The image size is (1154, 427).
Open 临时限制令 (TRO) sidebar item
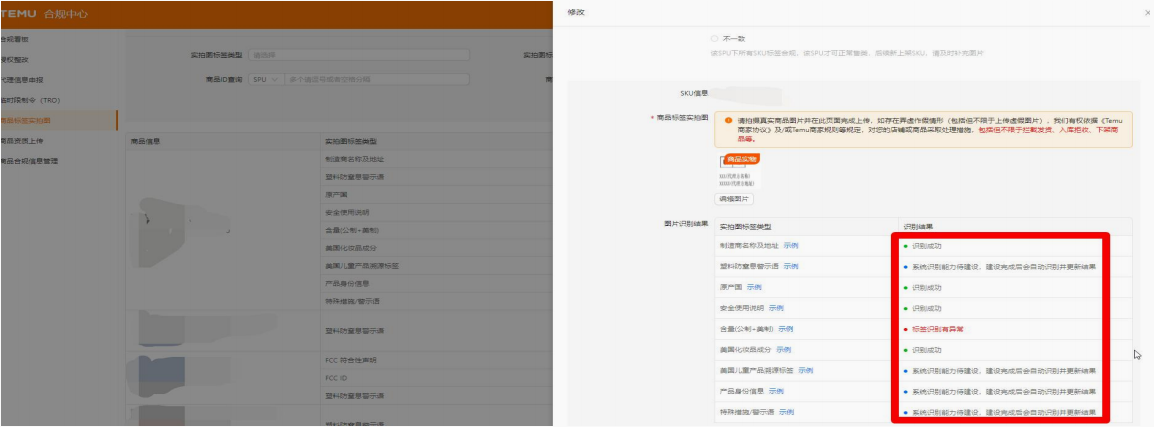[x=29, y=100]
